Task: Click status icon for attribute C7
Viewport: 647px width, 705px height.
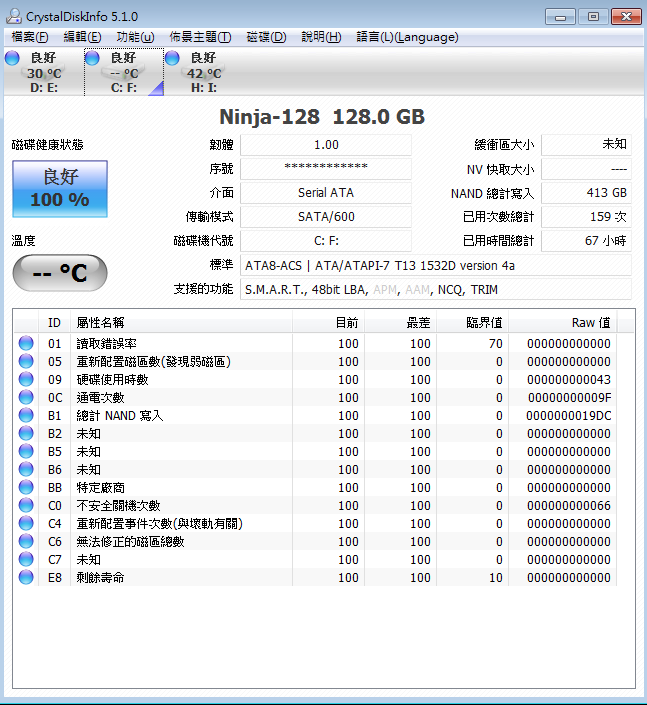Action: 26,559
